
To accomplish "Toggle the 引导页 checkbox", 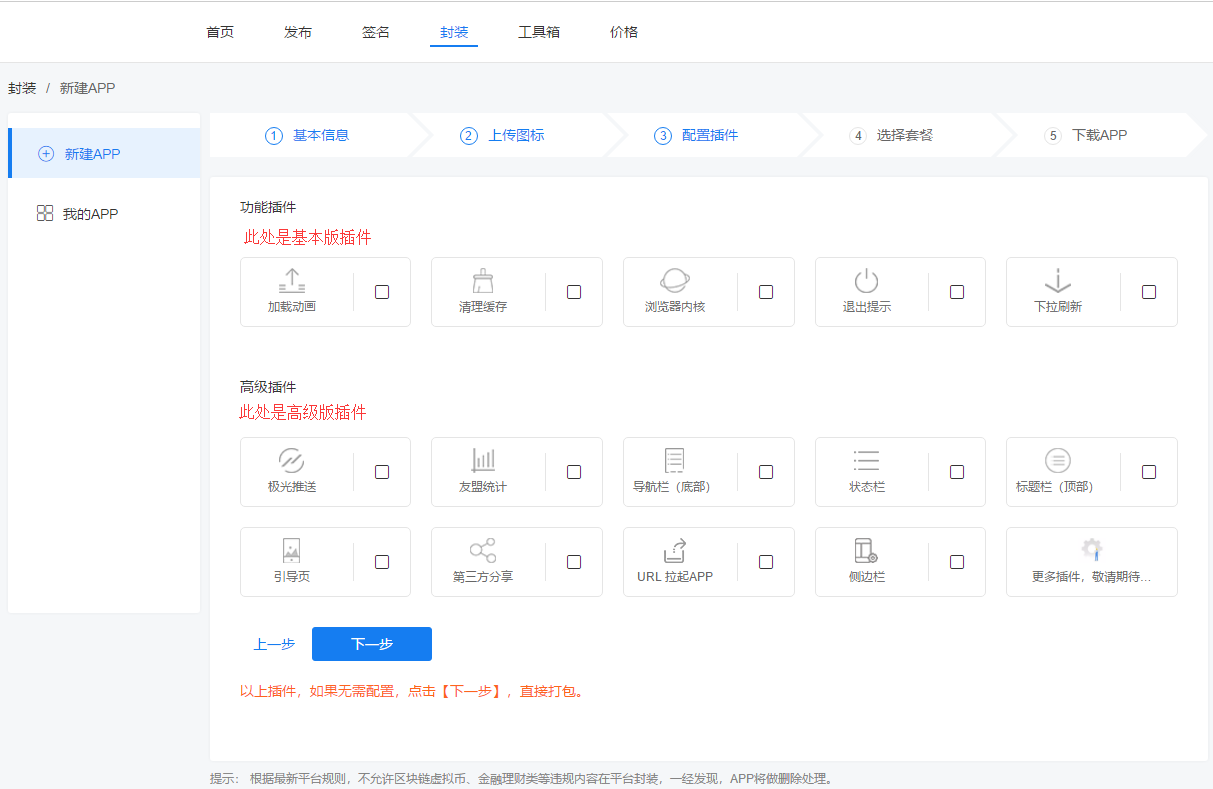I will (x=382, y=562).
